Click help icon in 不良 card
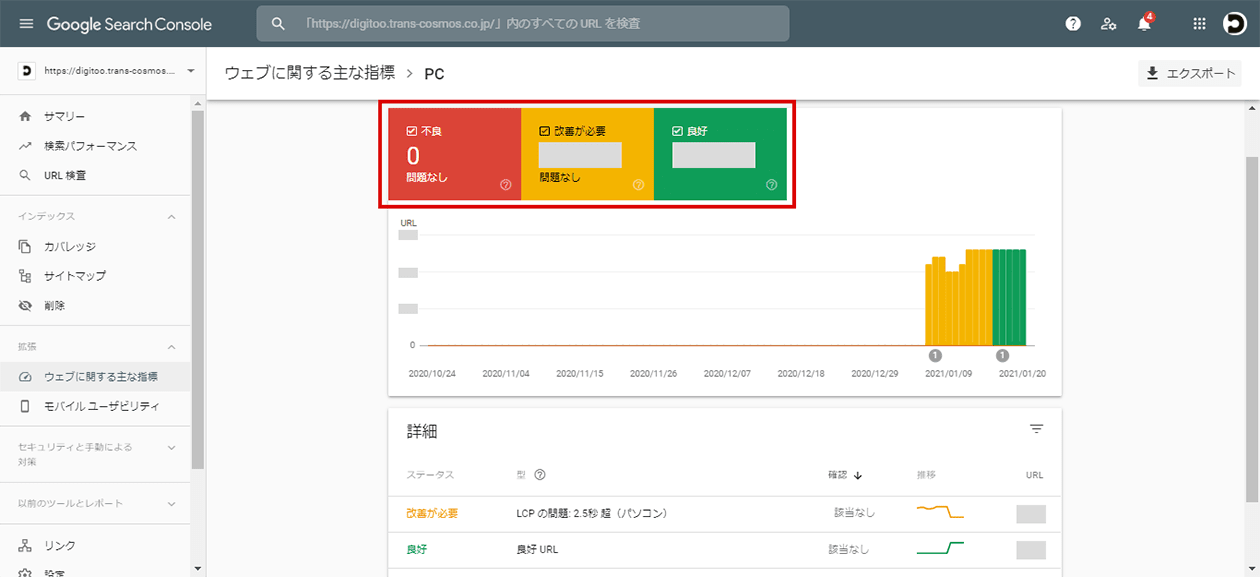The height and width of the screenshot is (577, 1260). [x=506, y=185]
